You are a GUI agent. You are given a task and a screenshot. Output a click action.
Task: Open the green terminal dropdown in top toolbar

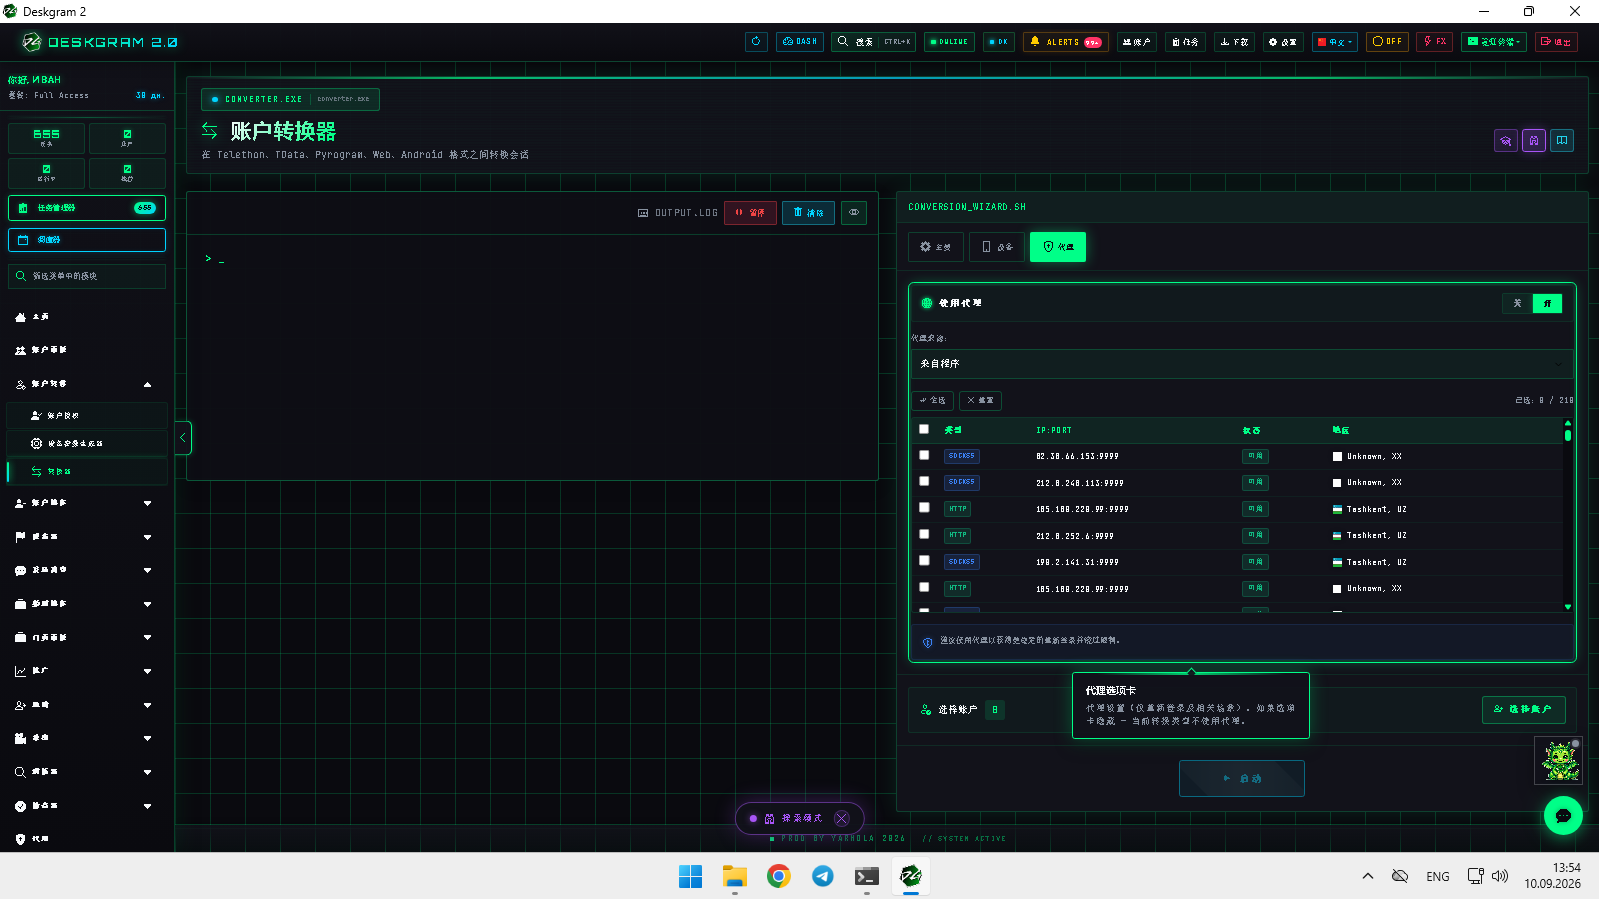click(1493, 42)
